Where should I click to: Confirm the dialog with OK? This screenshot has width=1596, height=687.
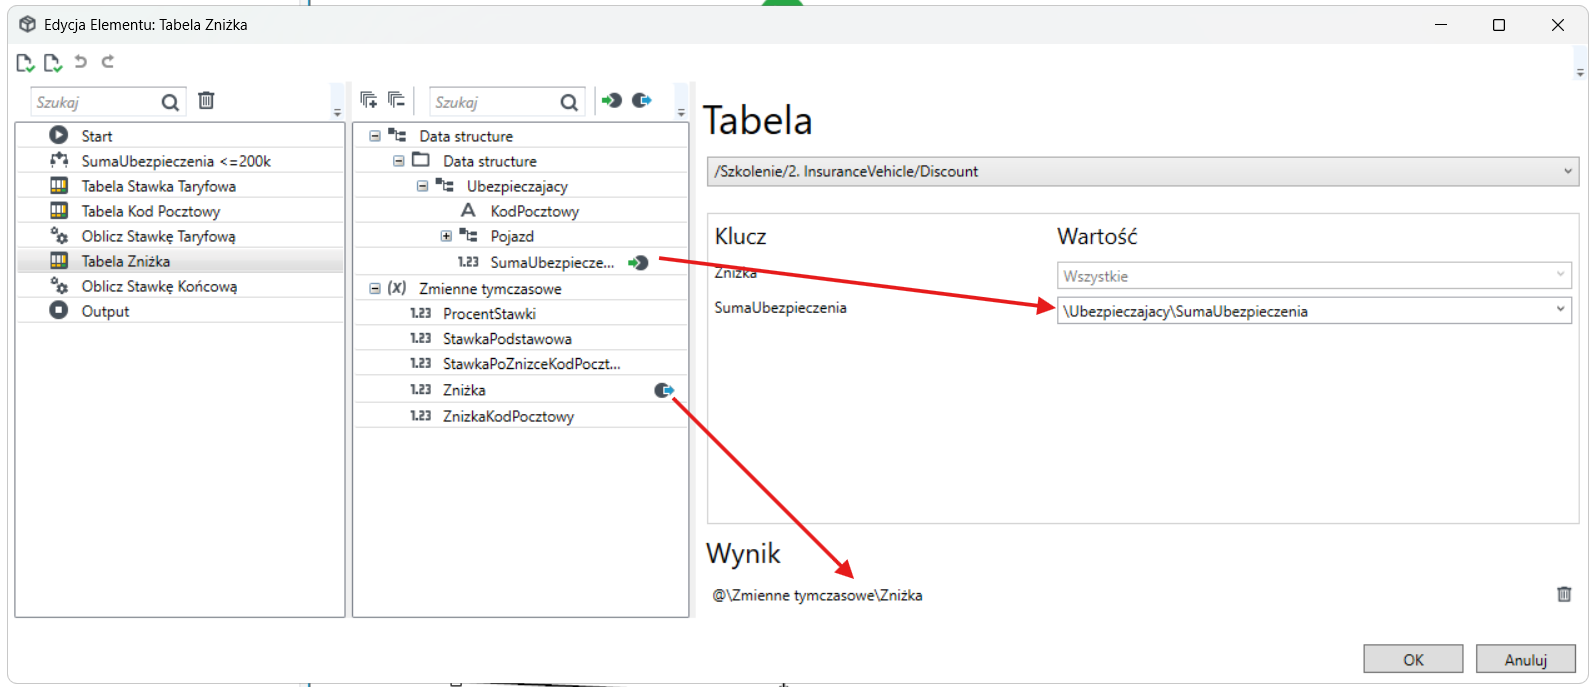pyautogui.click(x=1413, y=659)
